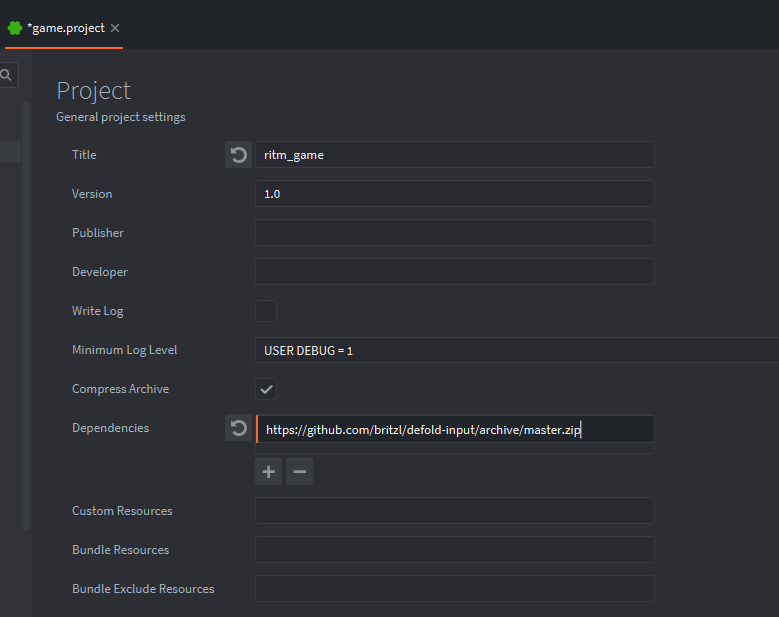Click the green game.project tab icon
Viewport: 779px width, 617px height.
tap(15, 28)
